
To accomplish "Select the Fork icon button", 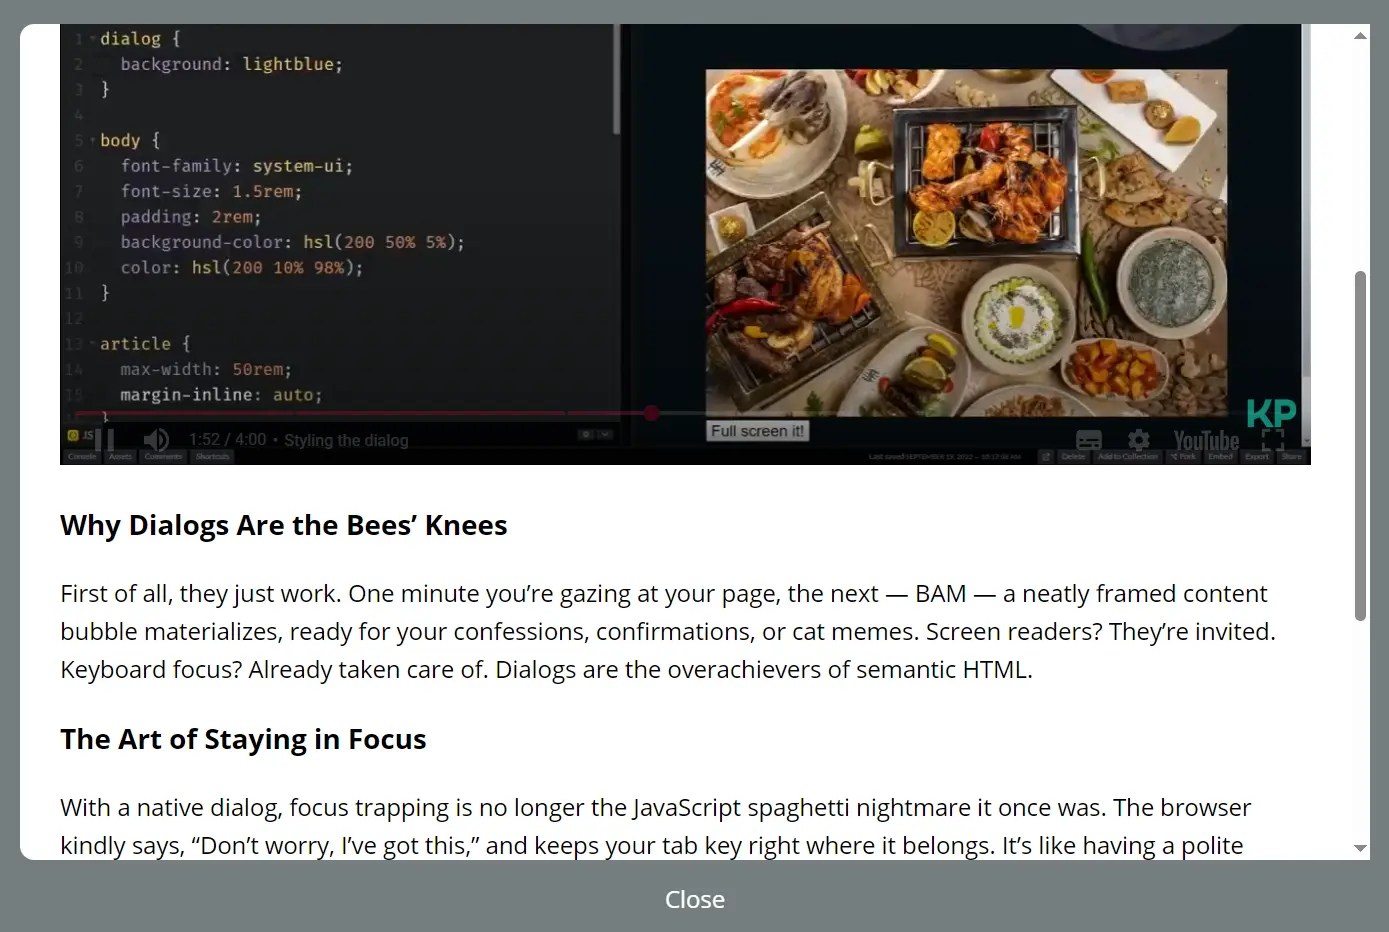I will pyautogui.click(x=1183, y=456).
